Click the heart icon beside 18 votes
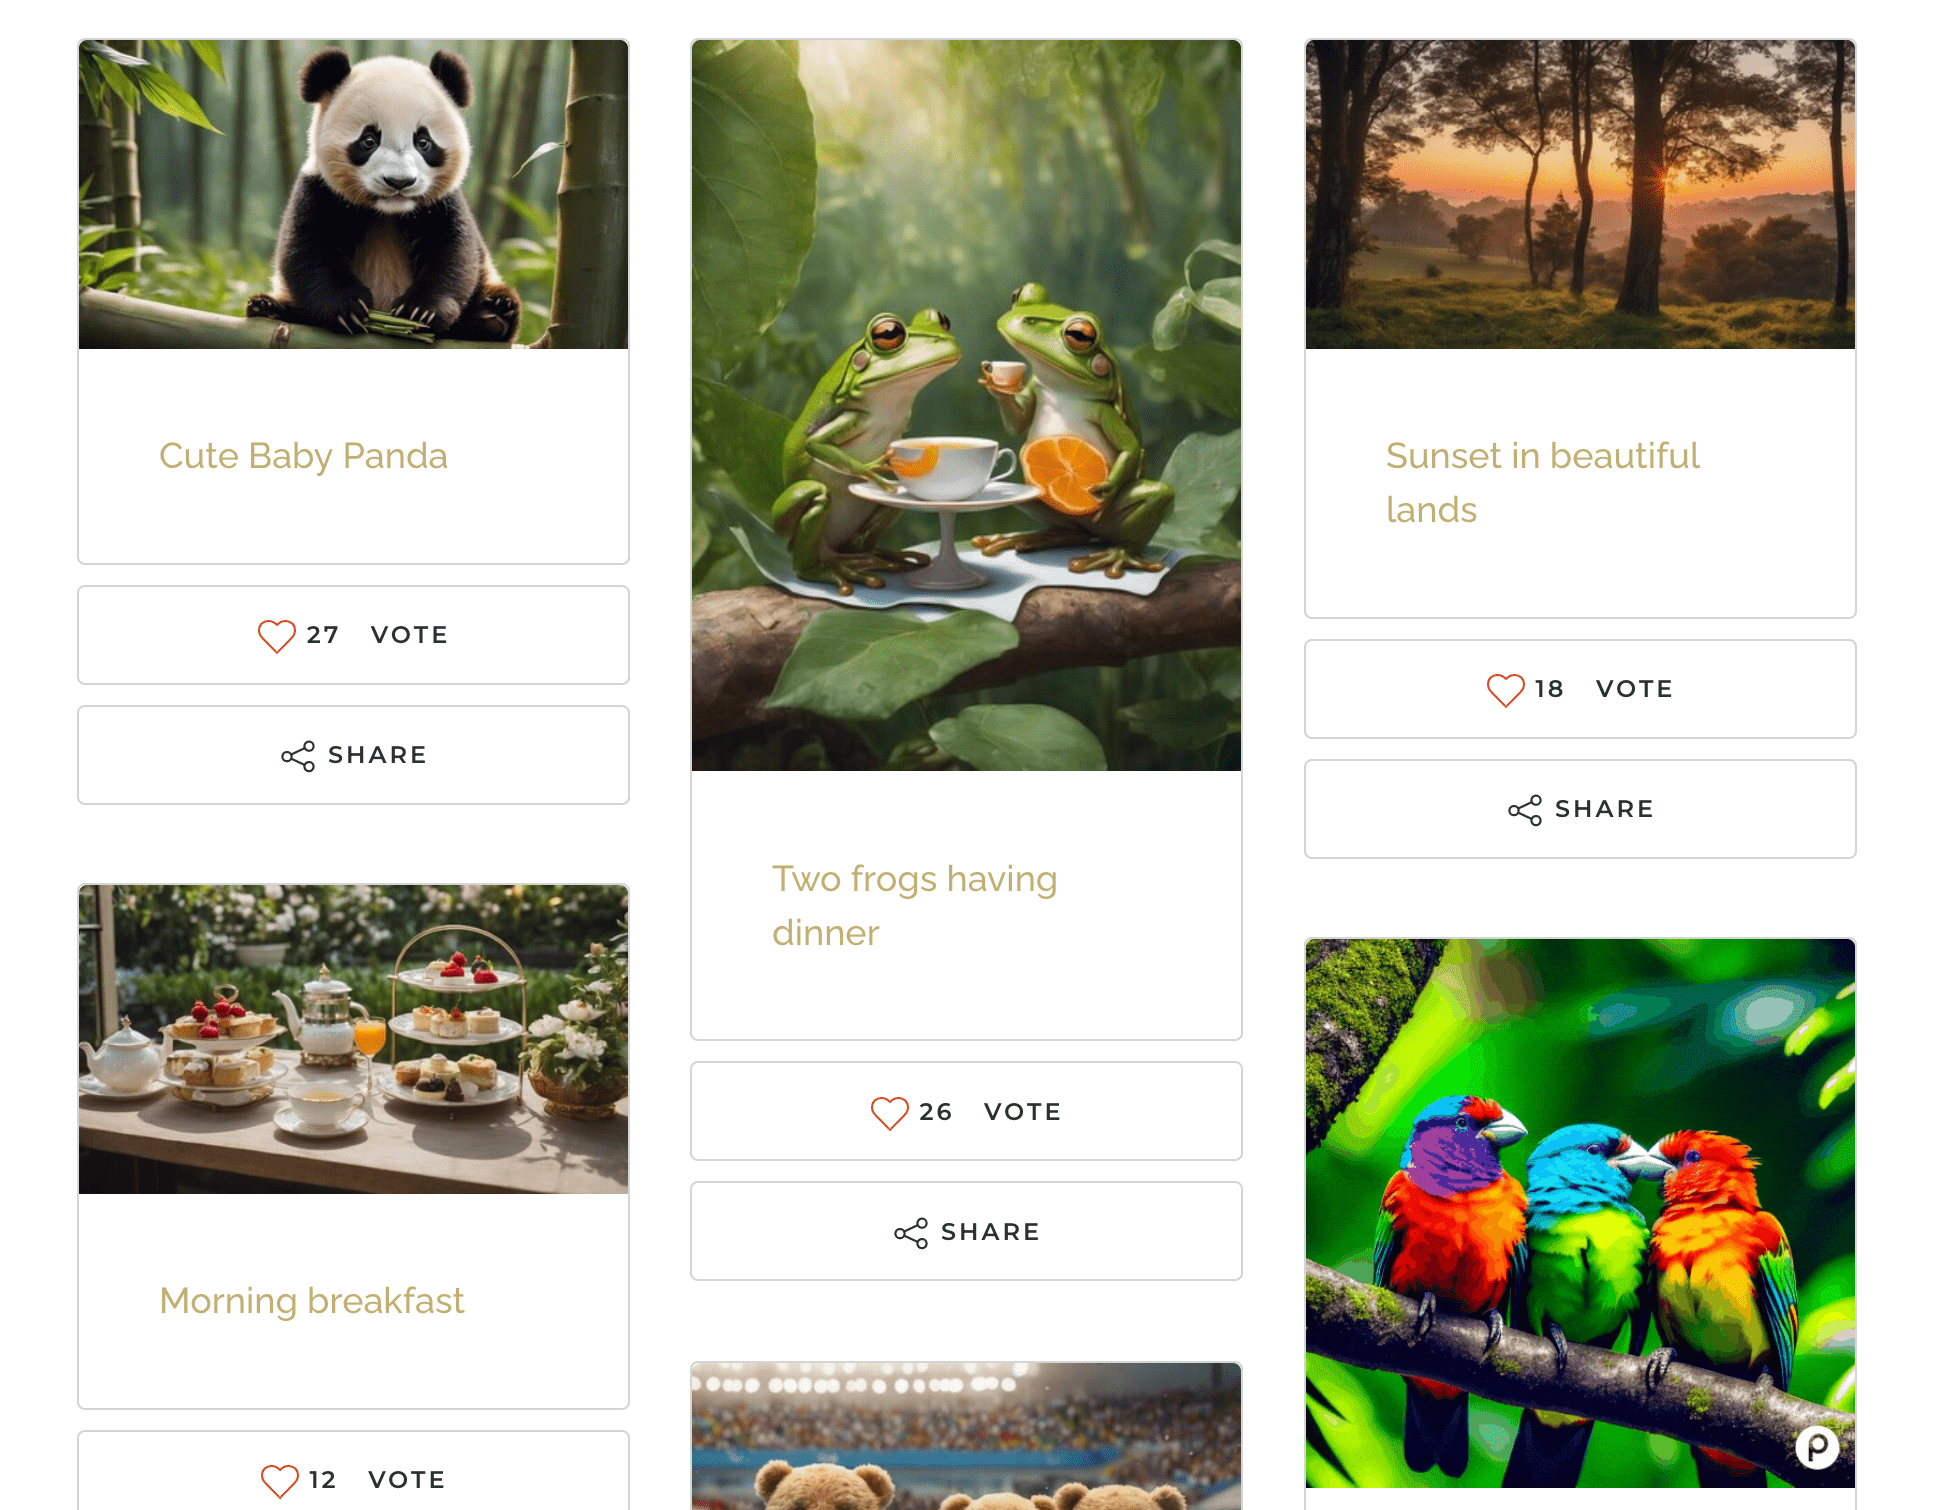This screenshot has width=1934, height=1510. pyautogui.click(x=1506, y=690)
